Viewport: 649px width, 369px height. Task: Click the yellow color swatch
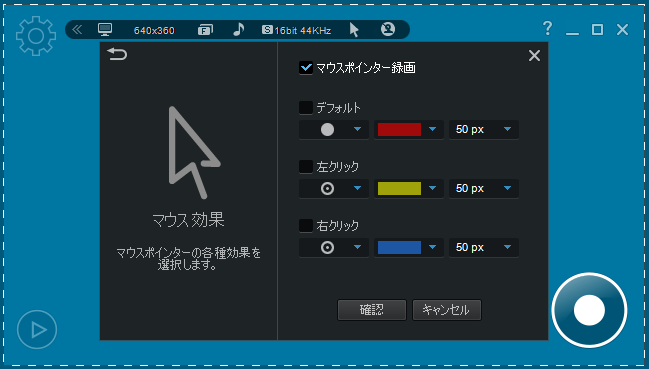click(x=399, y=189)
